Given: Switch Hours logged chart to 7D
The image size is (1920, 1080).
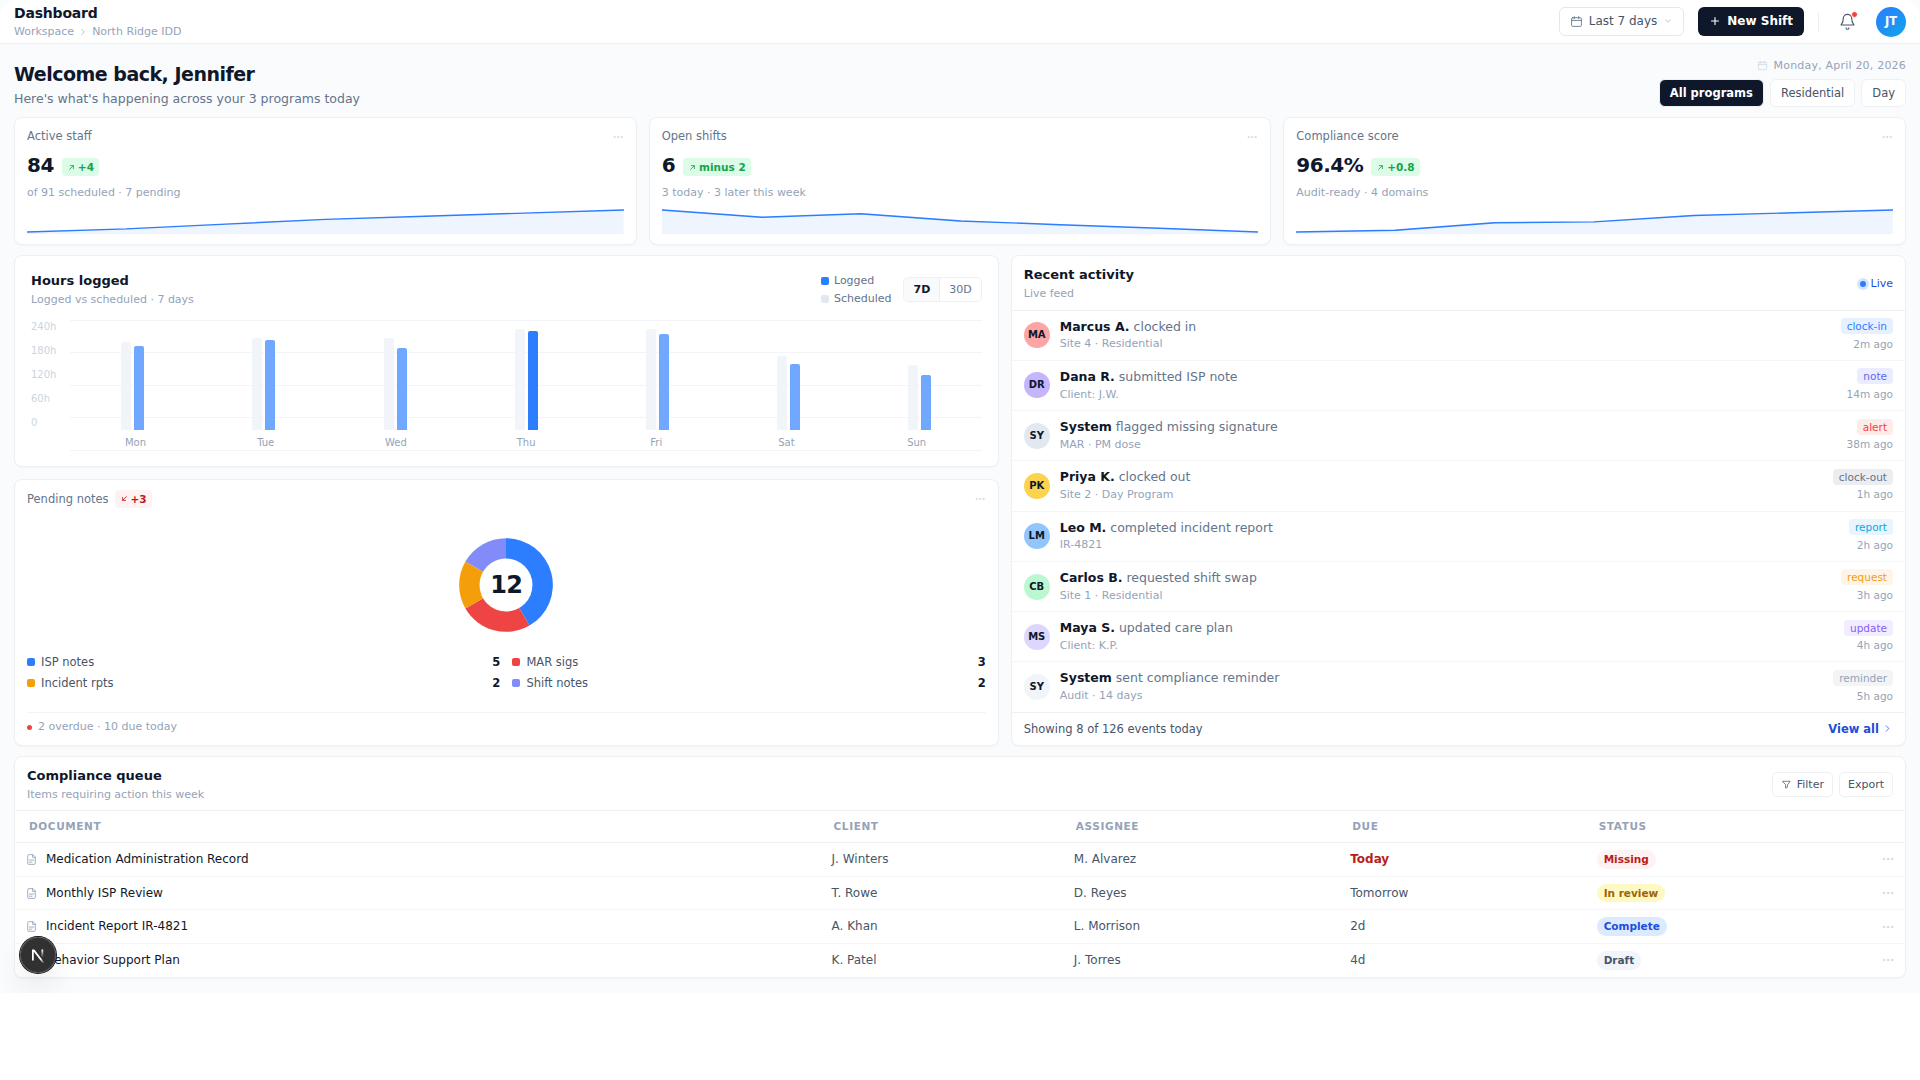Looking at the screenshot, I should [x=922, y=290].
